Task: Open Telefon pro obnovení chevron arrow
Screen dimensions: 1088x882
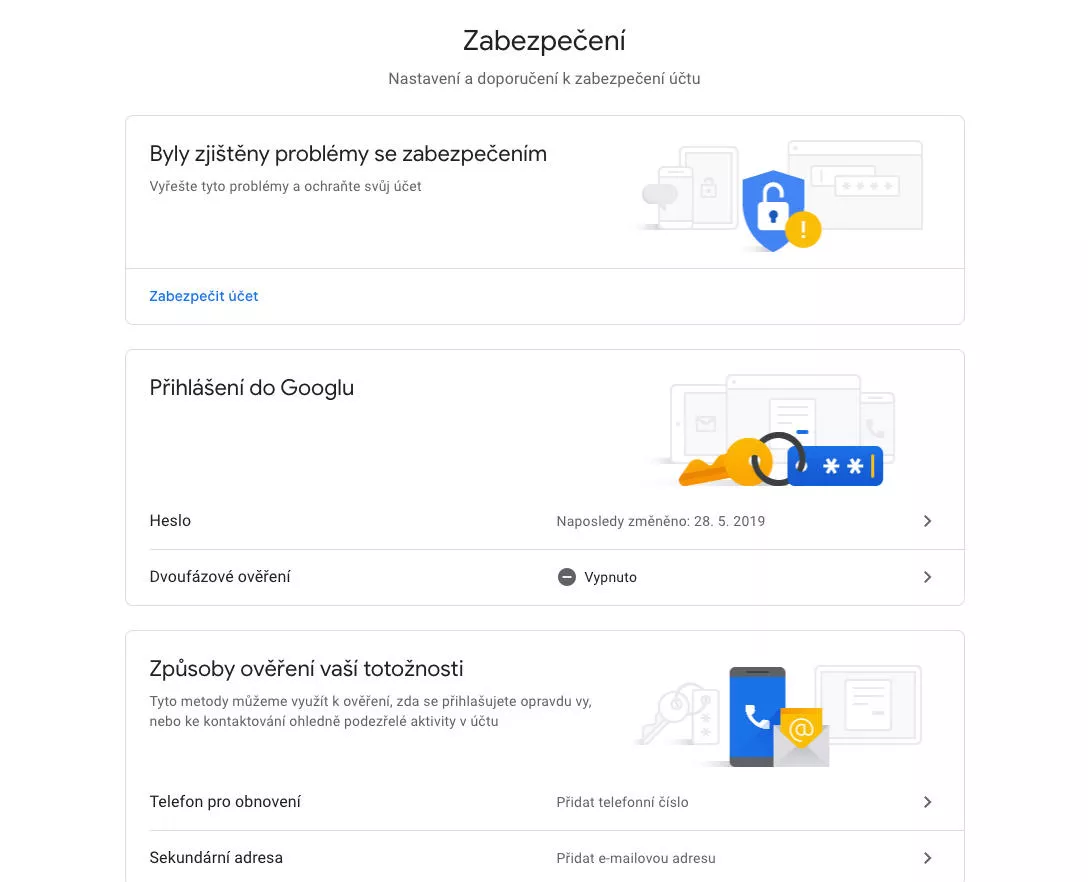Action: (927, 802)
